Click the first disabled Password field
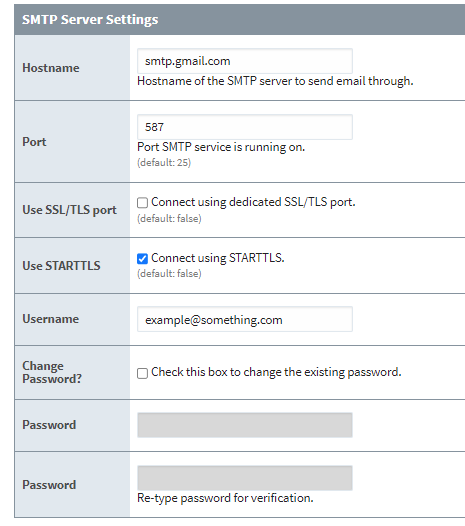This screenshot has width=465, height=526. click(245, 425)
